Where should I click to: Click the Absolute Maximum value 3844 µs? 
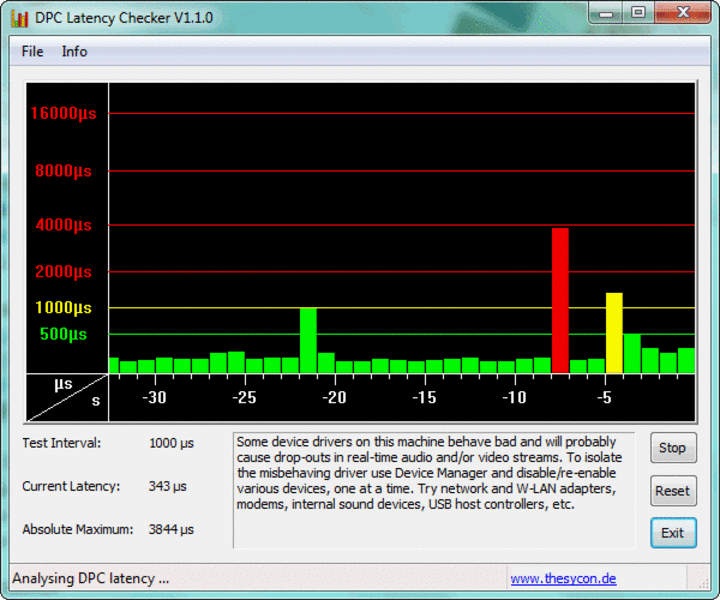click(x=171, y=529)
